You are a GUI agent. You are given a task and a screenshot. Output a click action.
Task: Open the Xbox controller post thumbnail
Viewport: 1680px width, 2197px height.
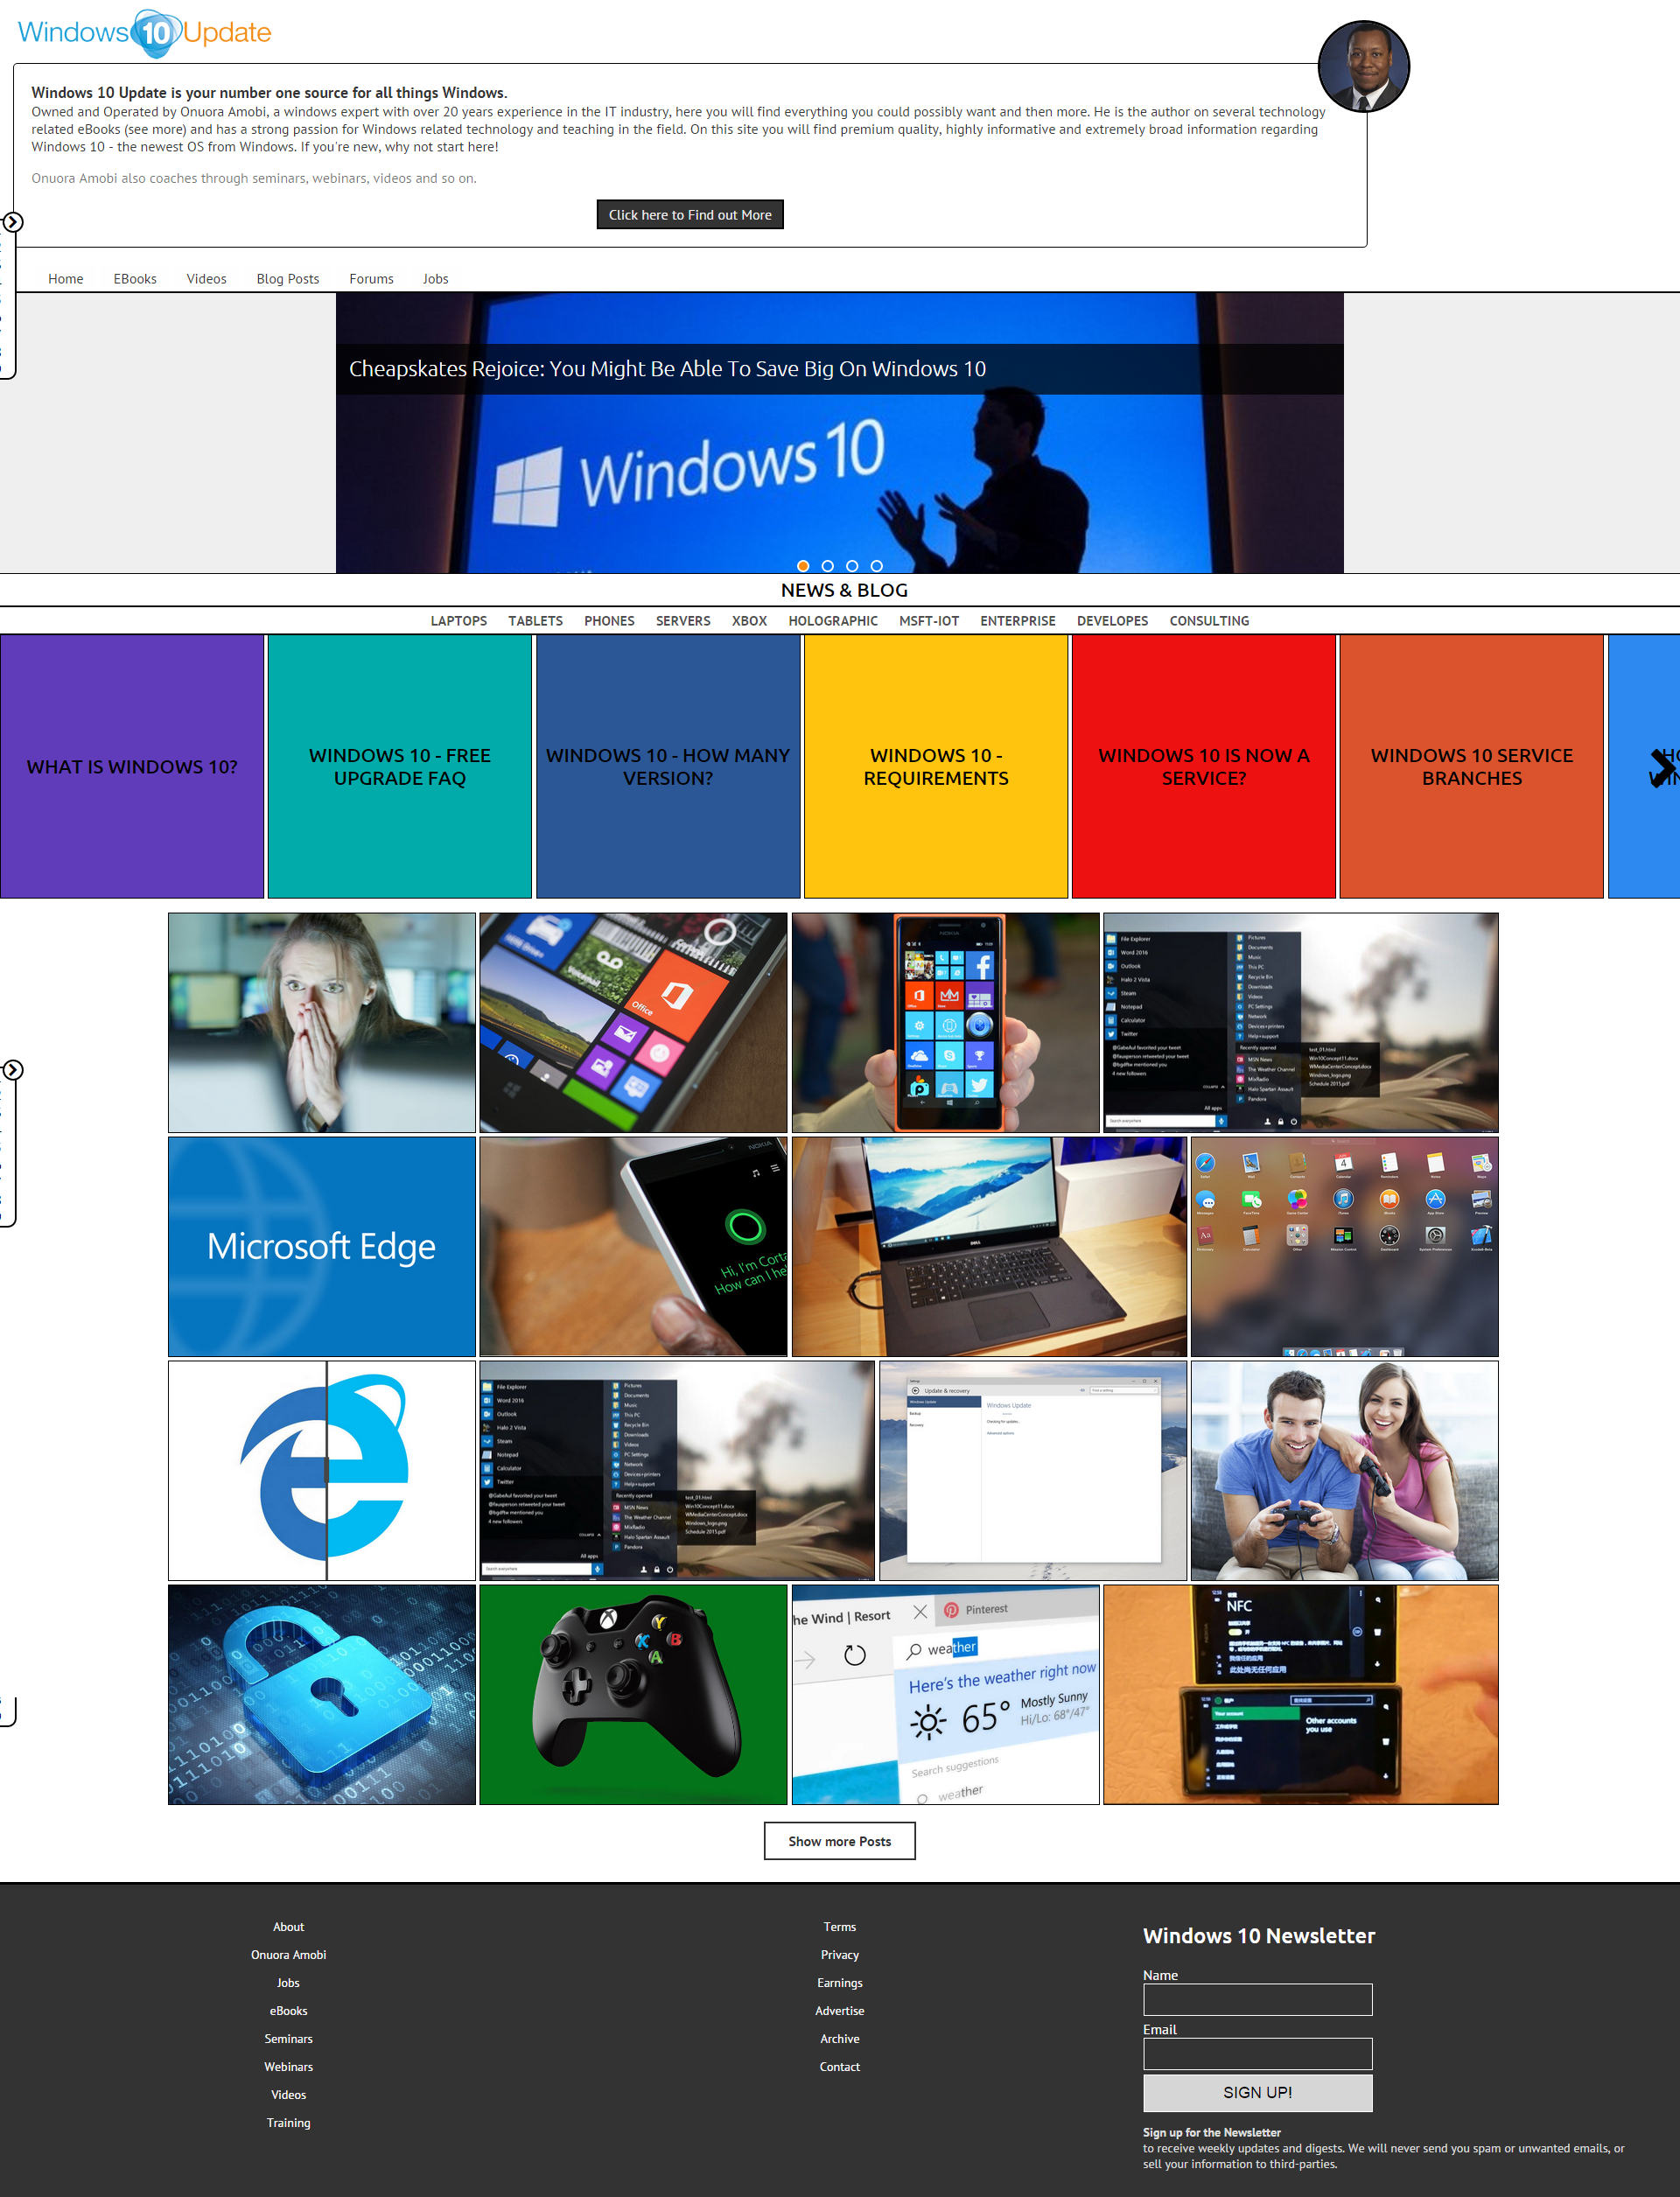point(633,1694)
